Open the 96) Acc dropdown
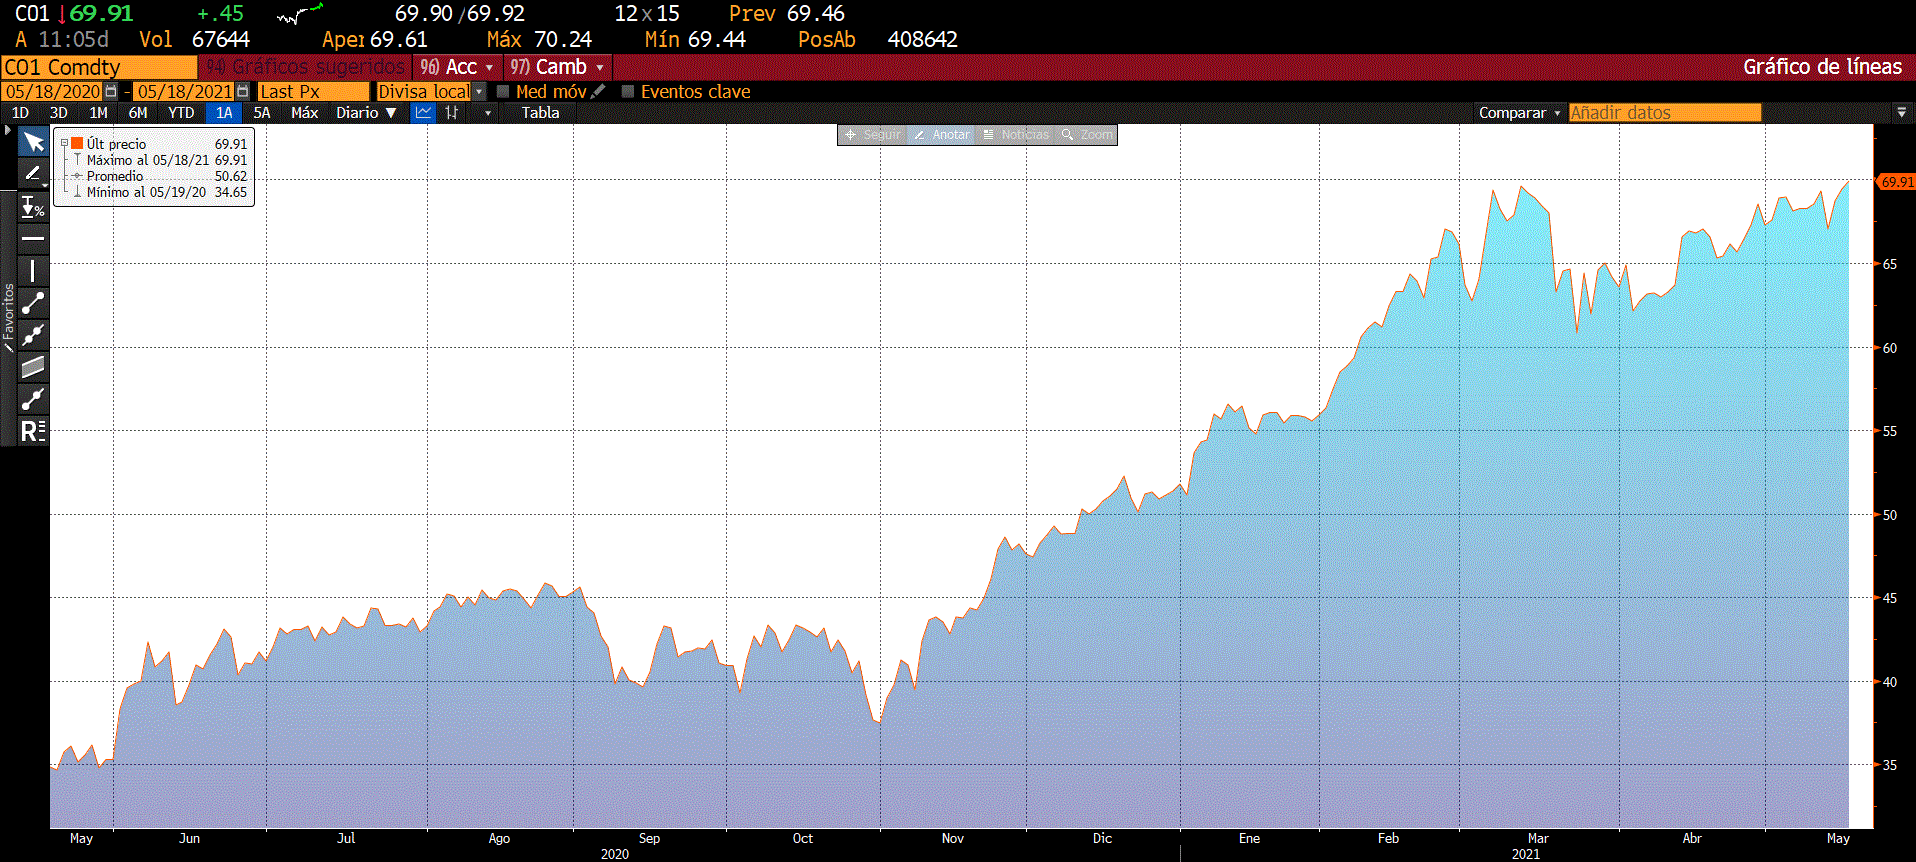This screenshot has height=862, width=1916. 456,67
